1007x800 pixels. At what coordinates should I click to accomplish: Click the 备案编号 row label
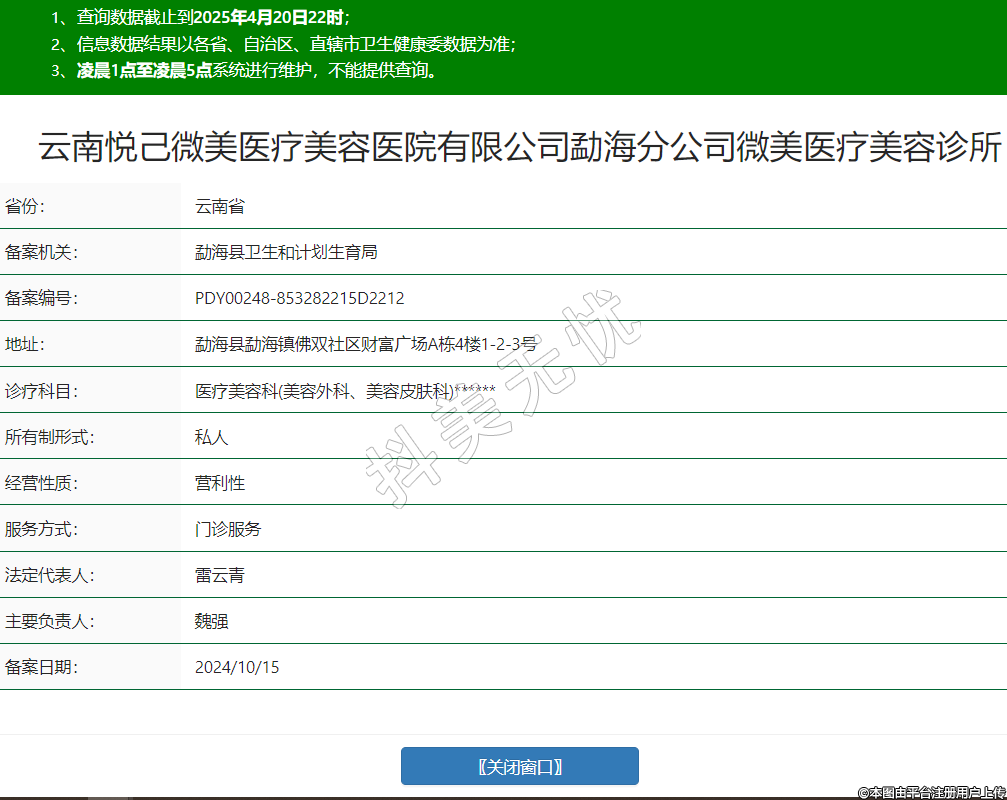[41, 299]
